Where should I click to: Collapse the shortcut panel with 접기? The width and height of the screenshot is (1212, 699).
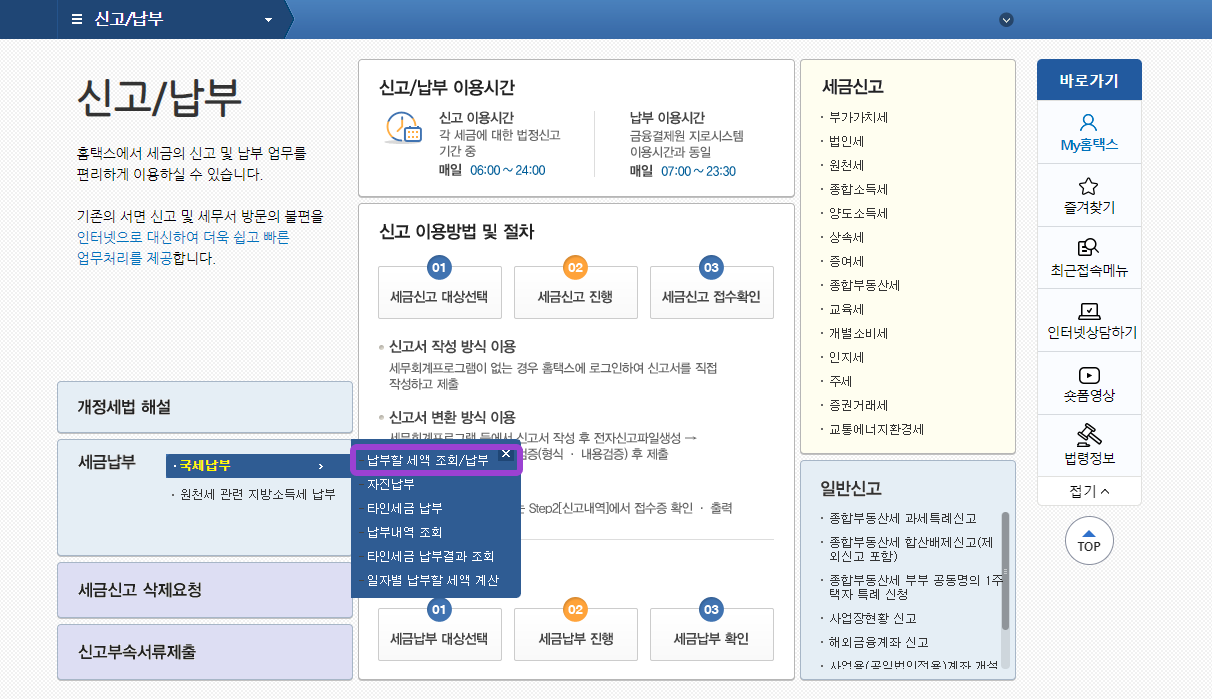tap(1089, 491)
